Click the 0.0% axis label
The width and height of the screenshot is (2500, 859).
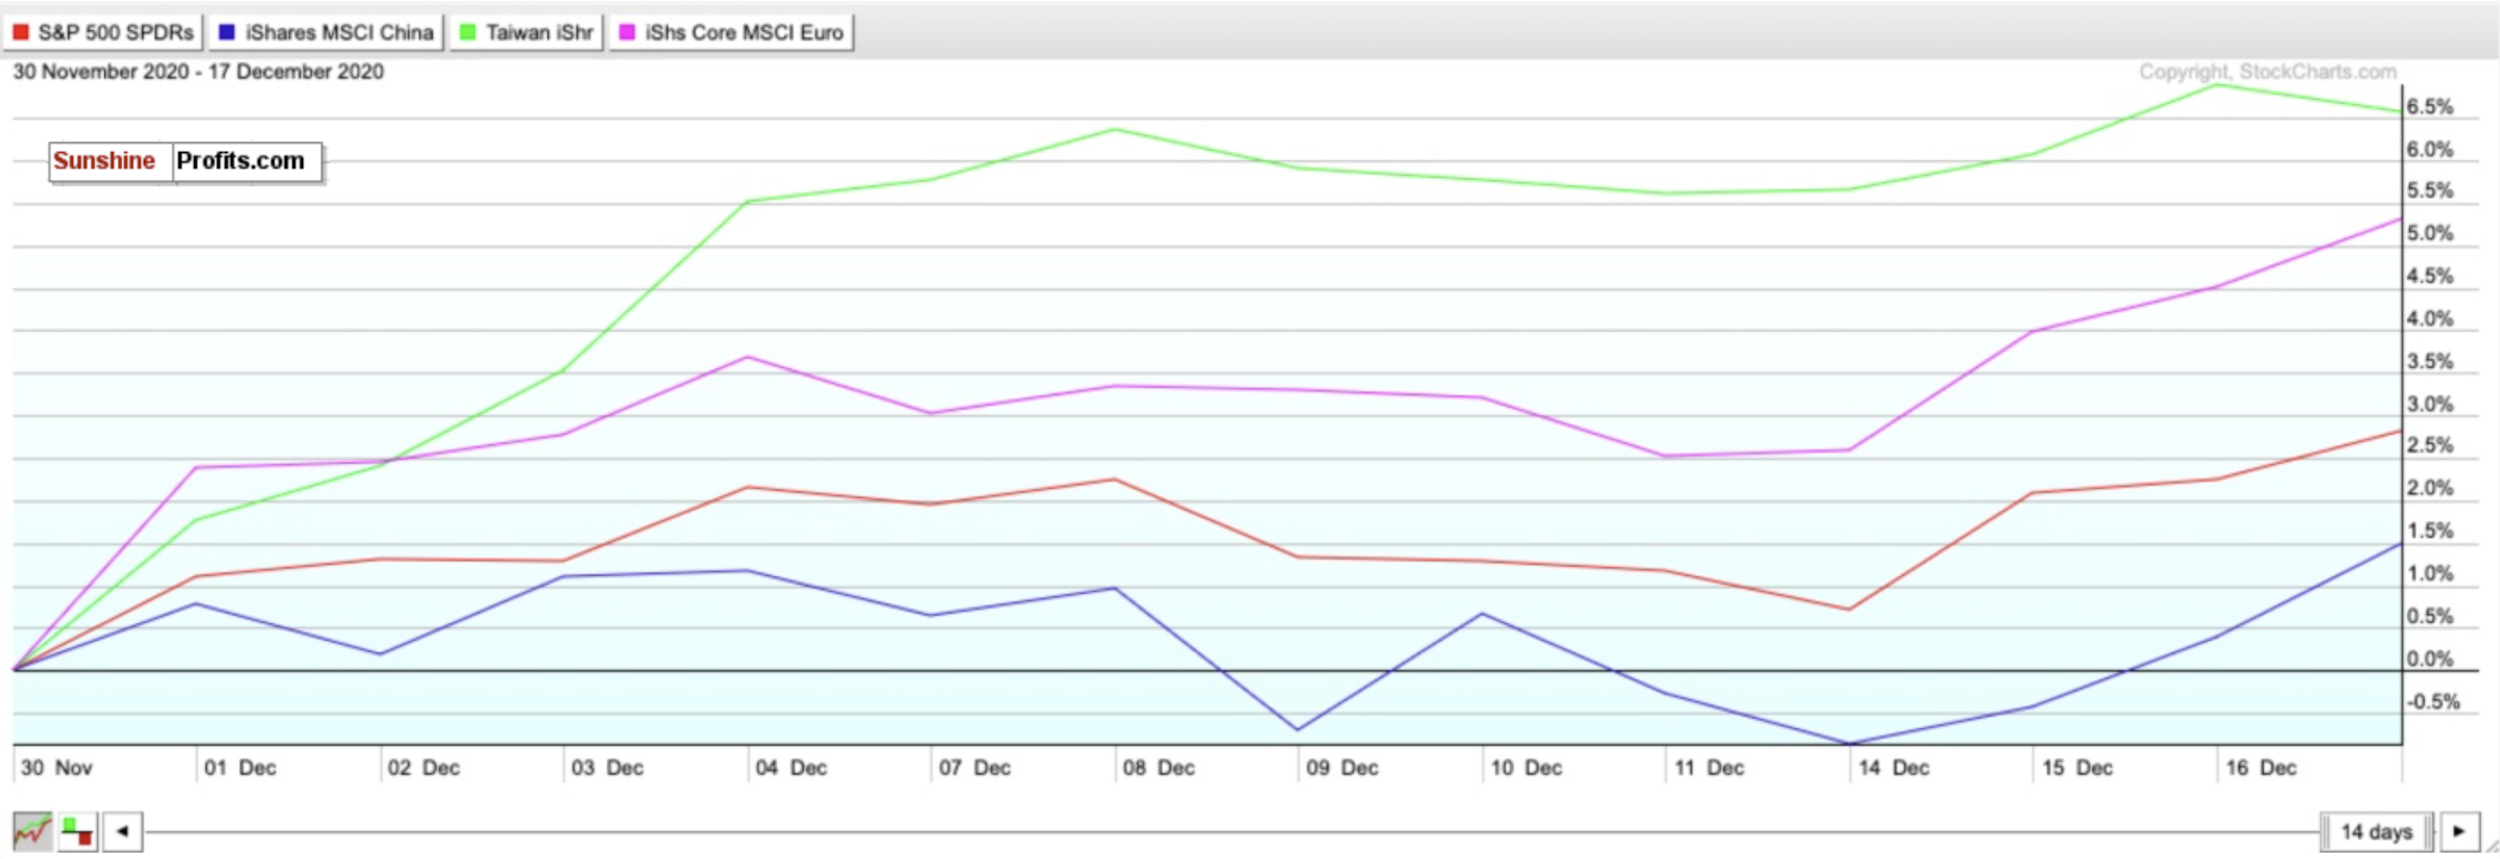coord(2430,659)
